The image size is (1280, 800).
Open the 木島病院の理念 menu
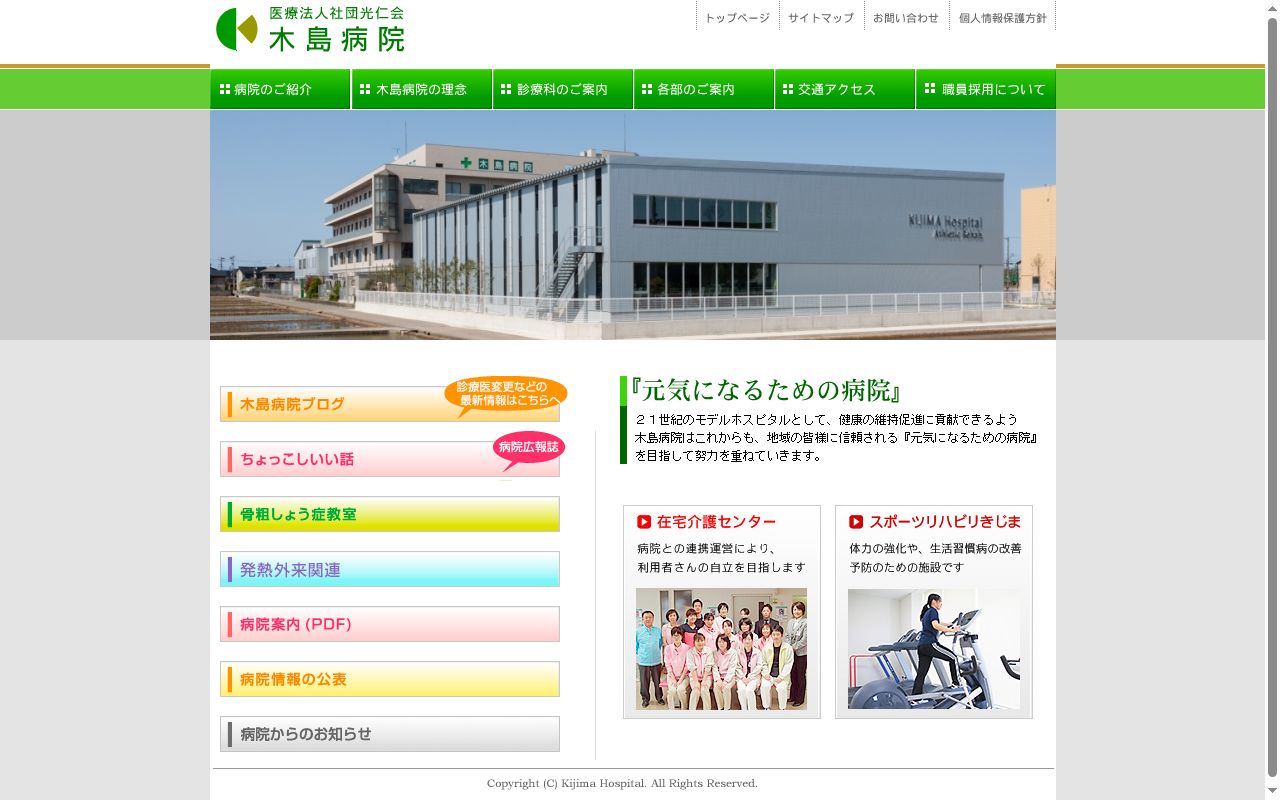click(x=422, y=89)
